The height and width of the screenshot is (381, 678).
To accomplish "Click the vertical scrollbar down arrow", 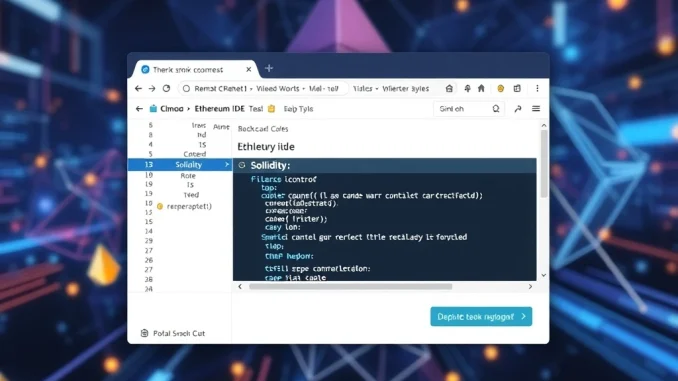I will [544, 275].
